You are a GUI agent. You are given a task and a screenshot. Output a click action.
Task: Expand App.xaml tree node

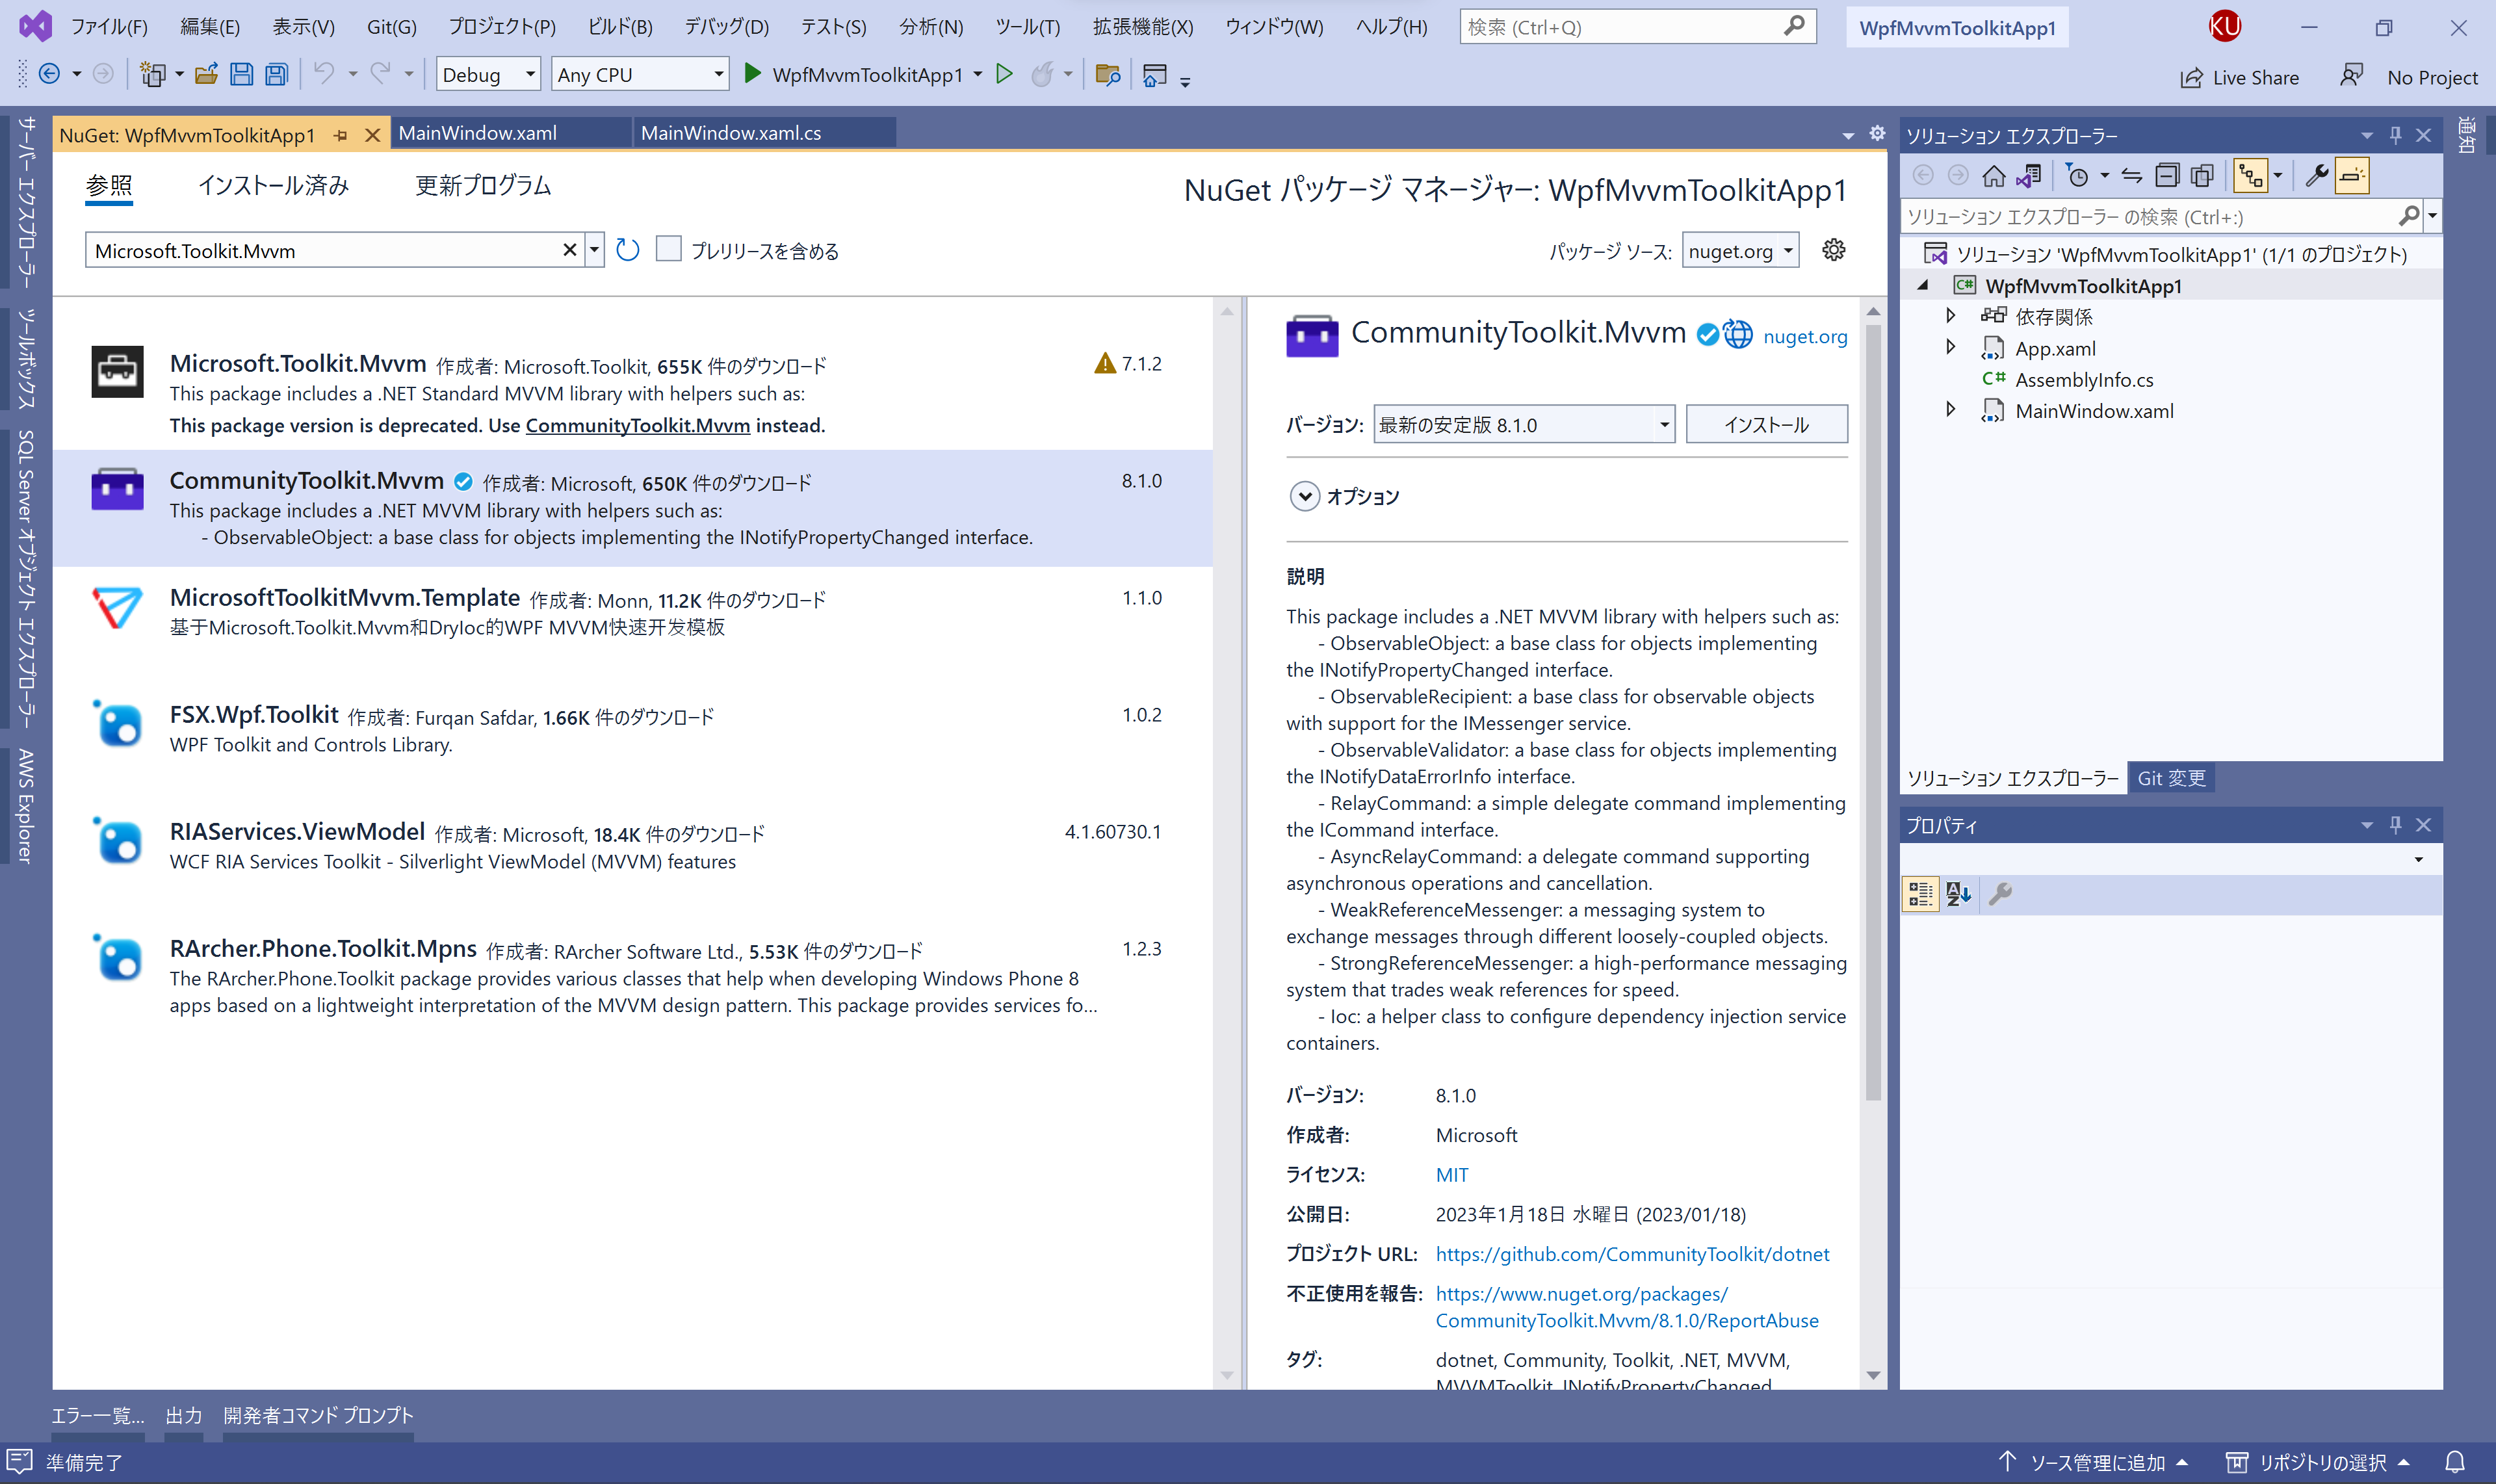coord(1950,348)
